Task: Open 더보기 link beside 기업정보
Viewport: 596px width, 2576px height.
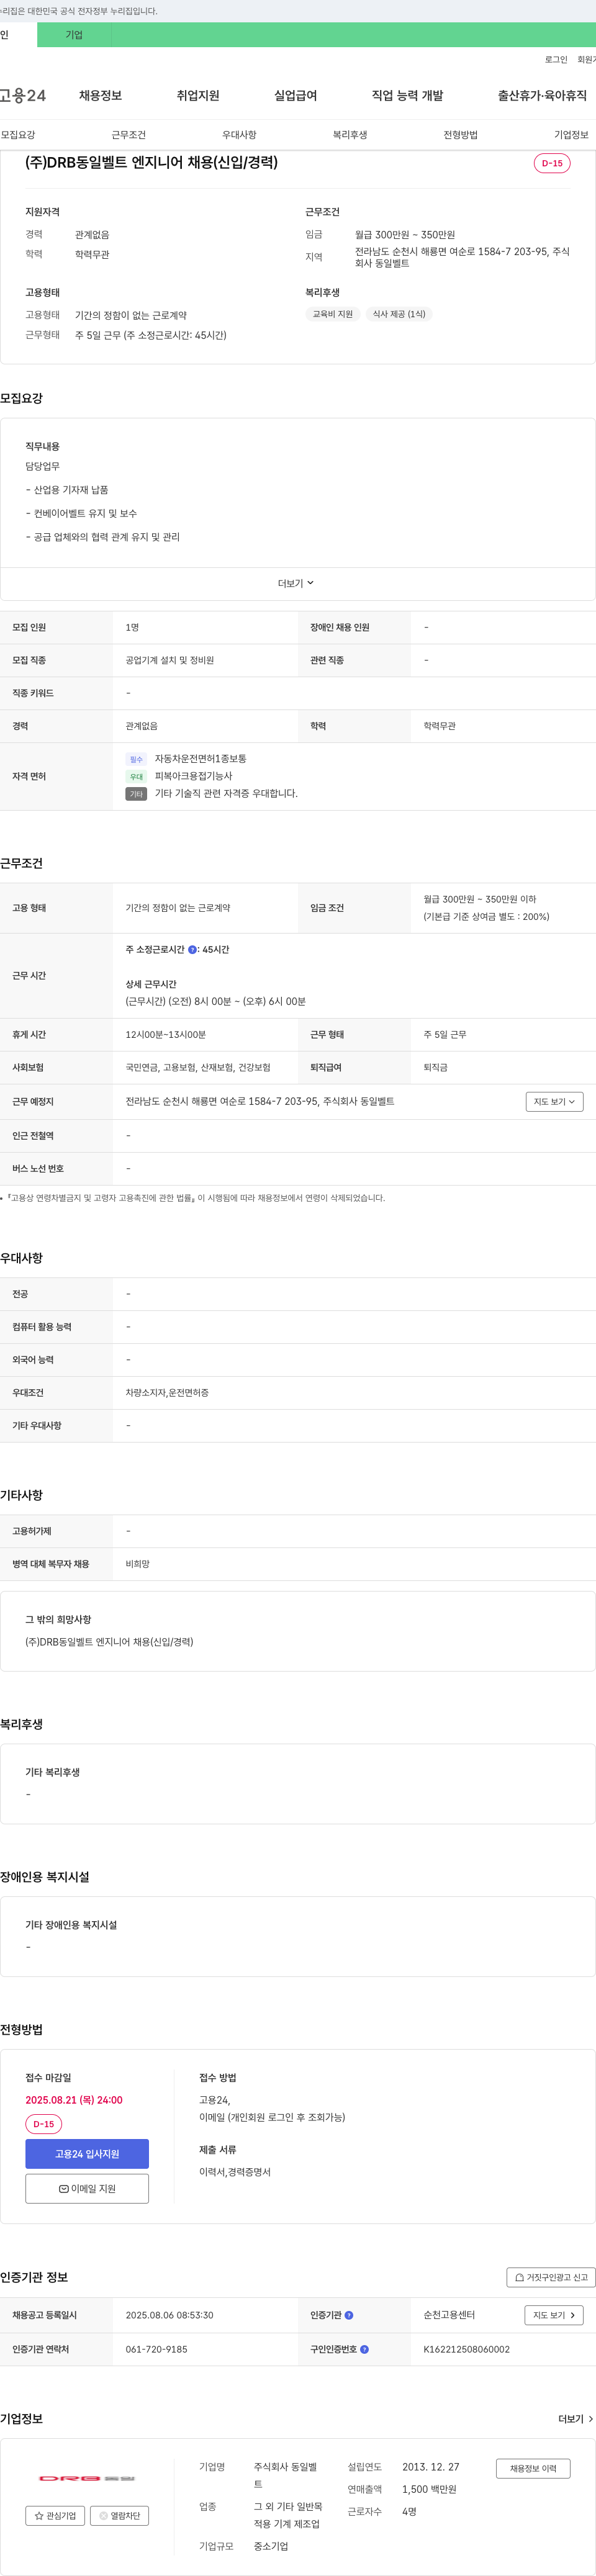Action: click(x=575, y=2419)
